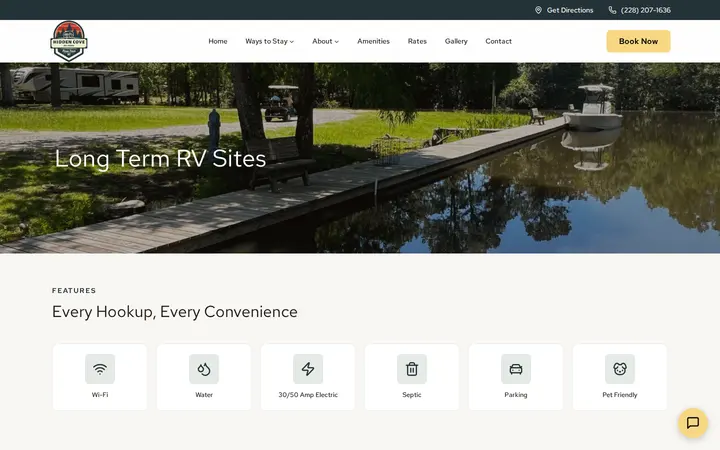Click the Get Directions link
The height and width of the screenshot is (450, 720).
click(x=570, y=10)
